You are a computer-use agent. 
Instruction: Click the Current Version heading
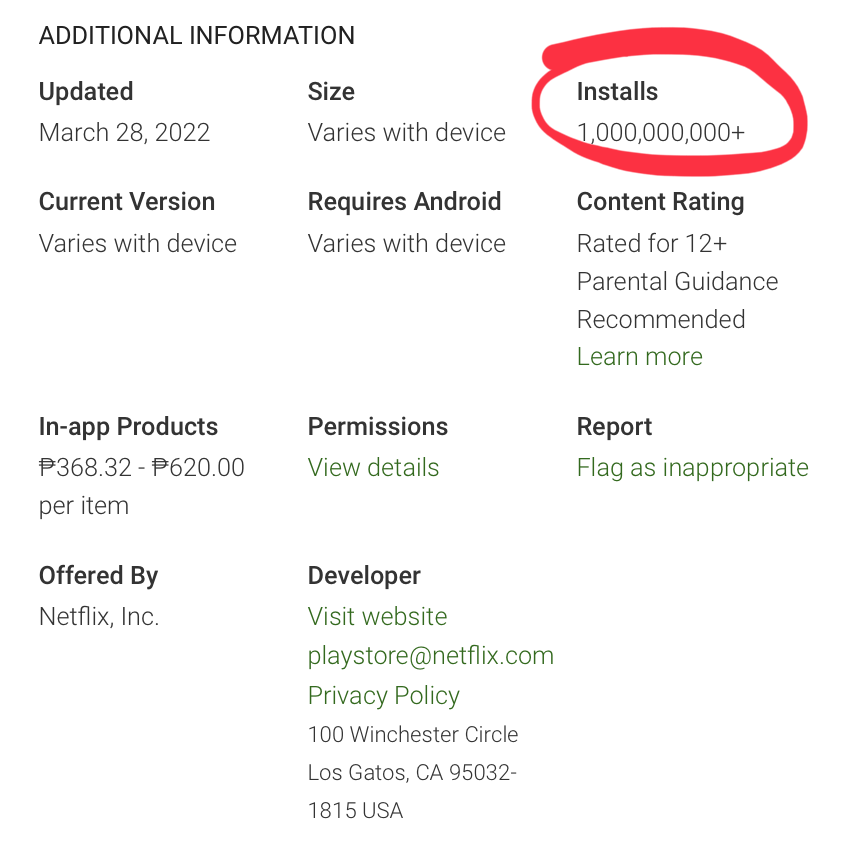point(126,202)
